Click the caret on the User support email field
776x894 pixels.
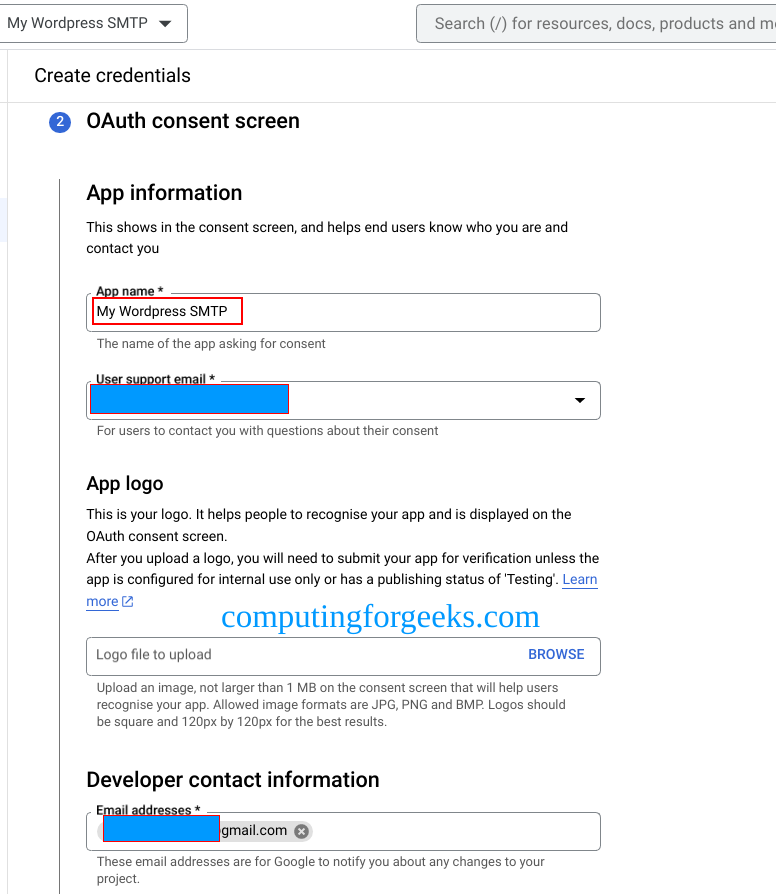click(579, 400)
